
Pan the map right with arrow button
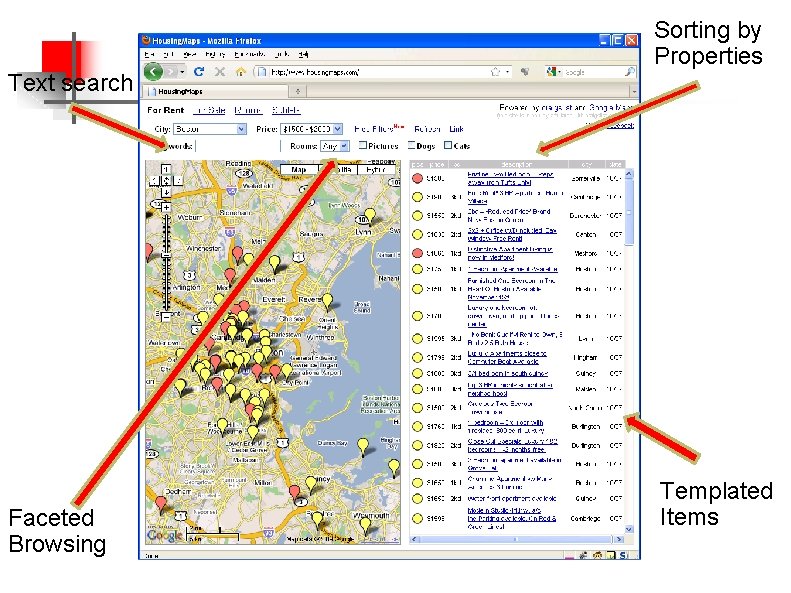[x=178, y=181]
